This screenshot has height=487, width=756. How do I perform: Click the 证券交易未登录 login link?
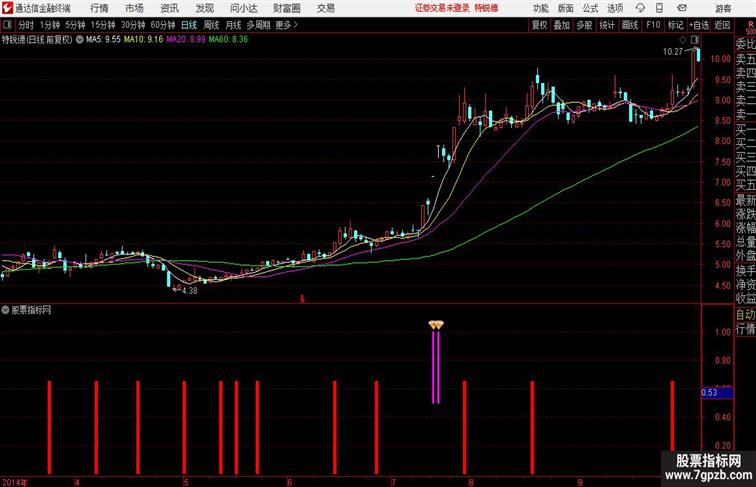pyautogui.click(x=442, y=8)
